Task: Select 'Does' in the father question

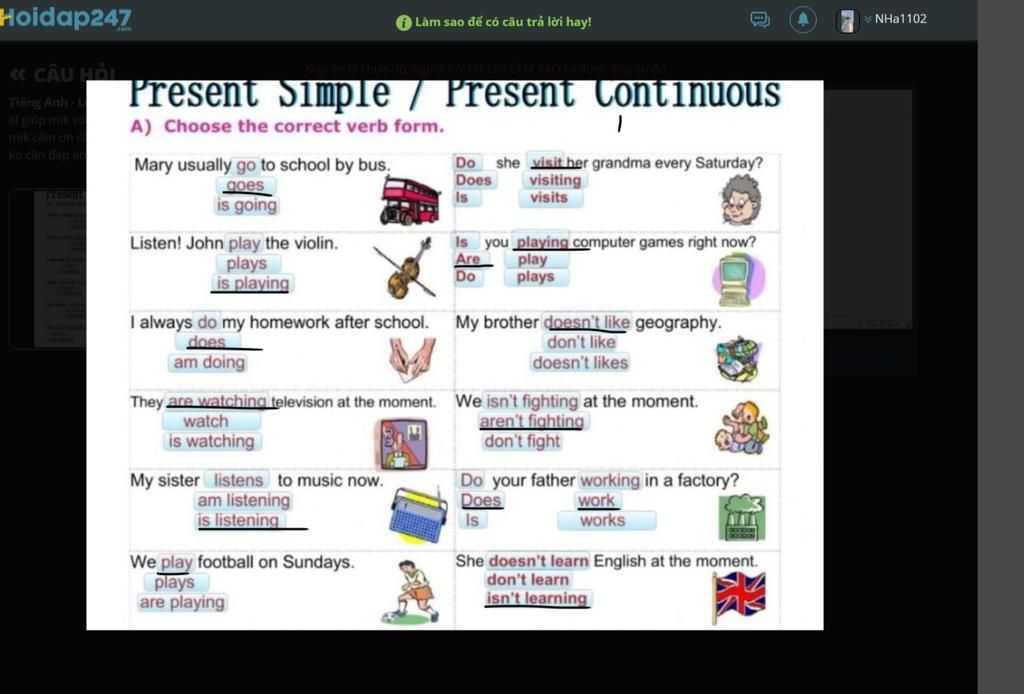Action: point(481,500)
